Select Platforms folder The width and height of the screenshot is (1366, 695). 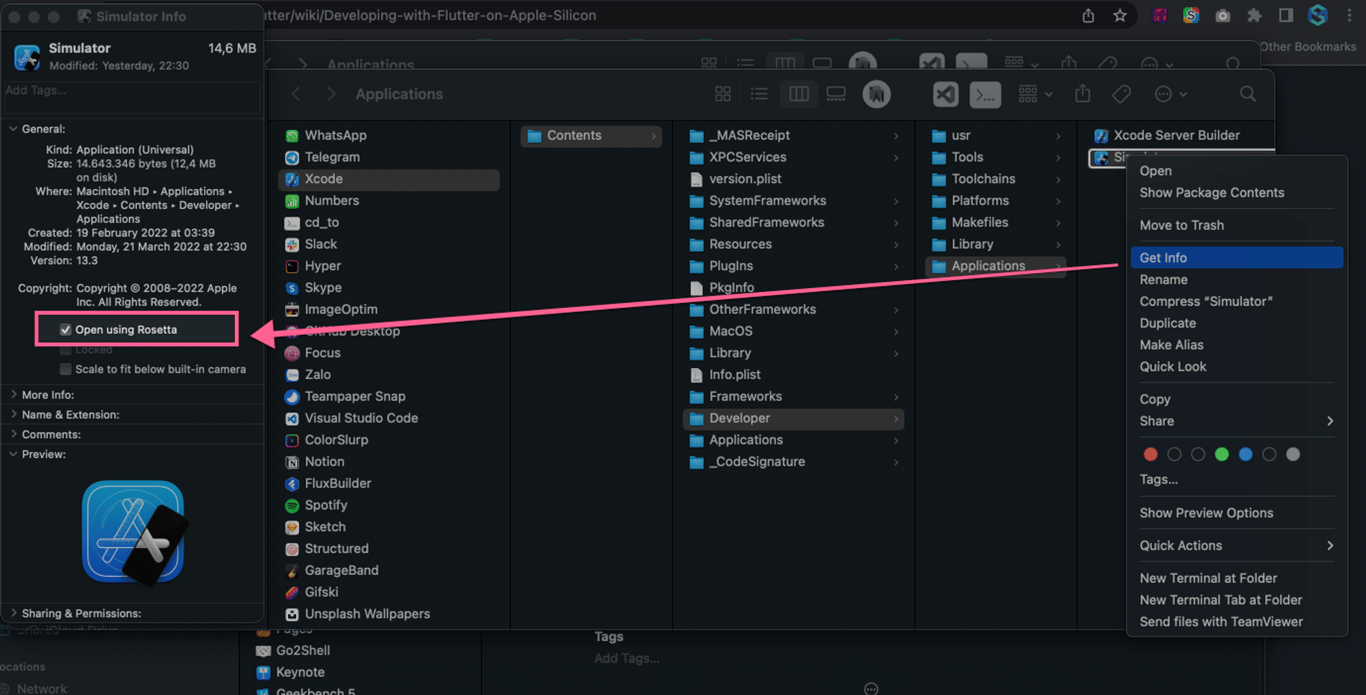980,200
